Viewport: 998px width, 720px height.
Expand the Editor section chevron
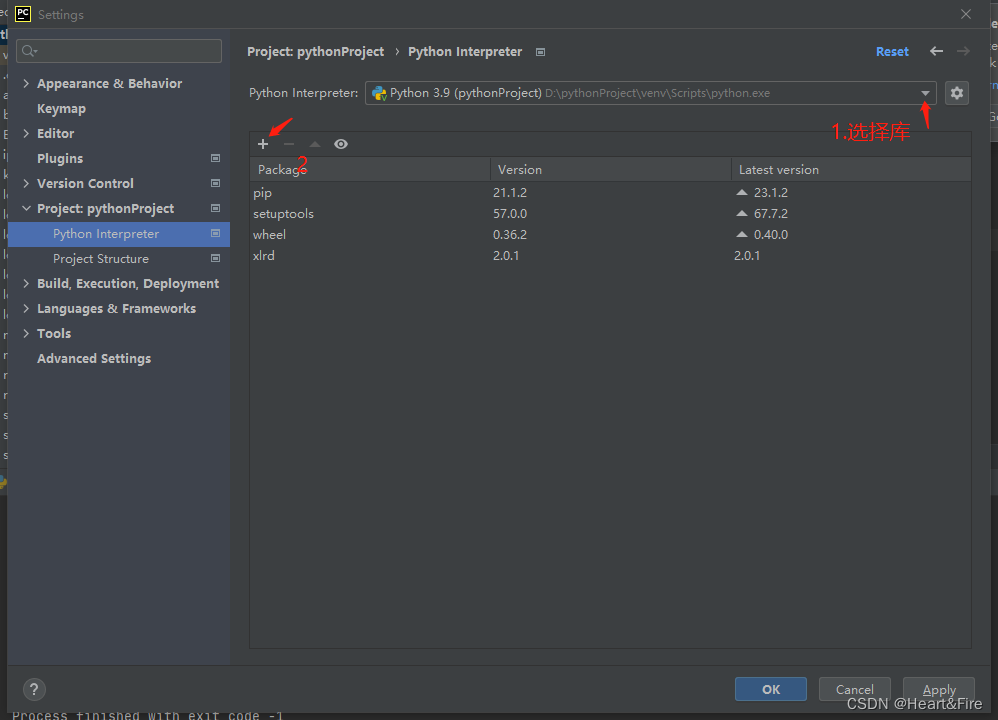click(x=26, y=133)
